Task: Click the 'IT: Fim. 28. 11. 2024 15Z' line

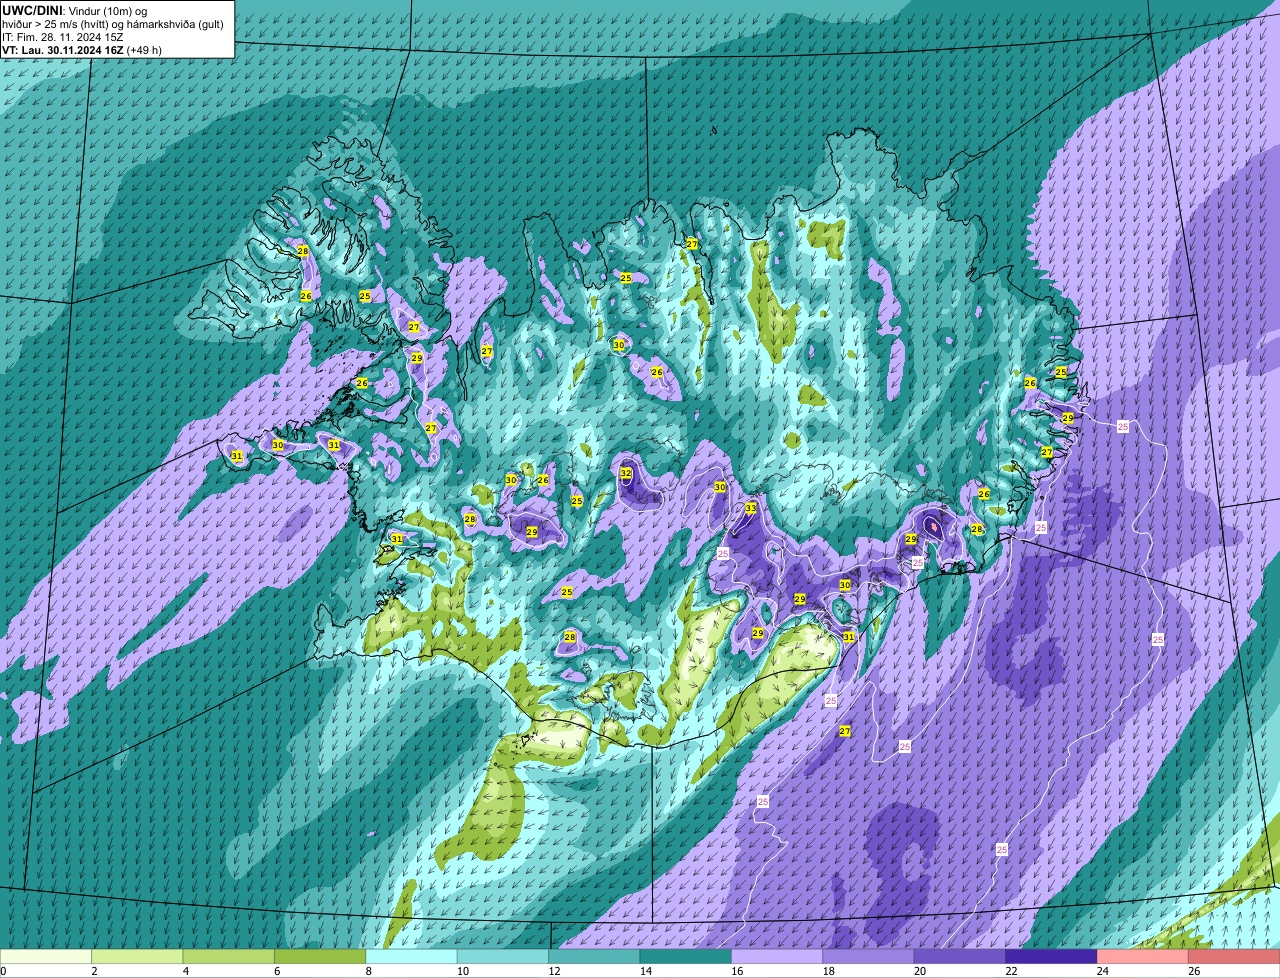Action: coord(63,37)
